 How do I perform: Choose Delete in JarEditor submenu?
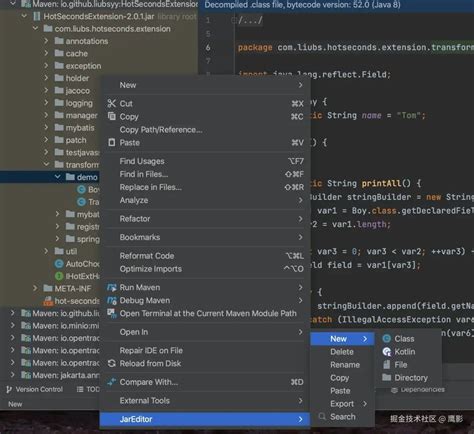pos(342,352)
